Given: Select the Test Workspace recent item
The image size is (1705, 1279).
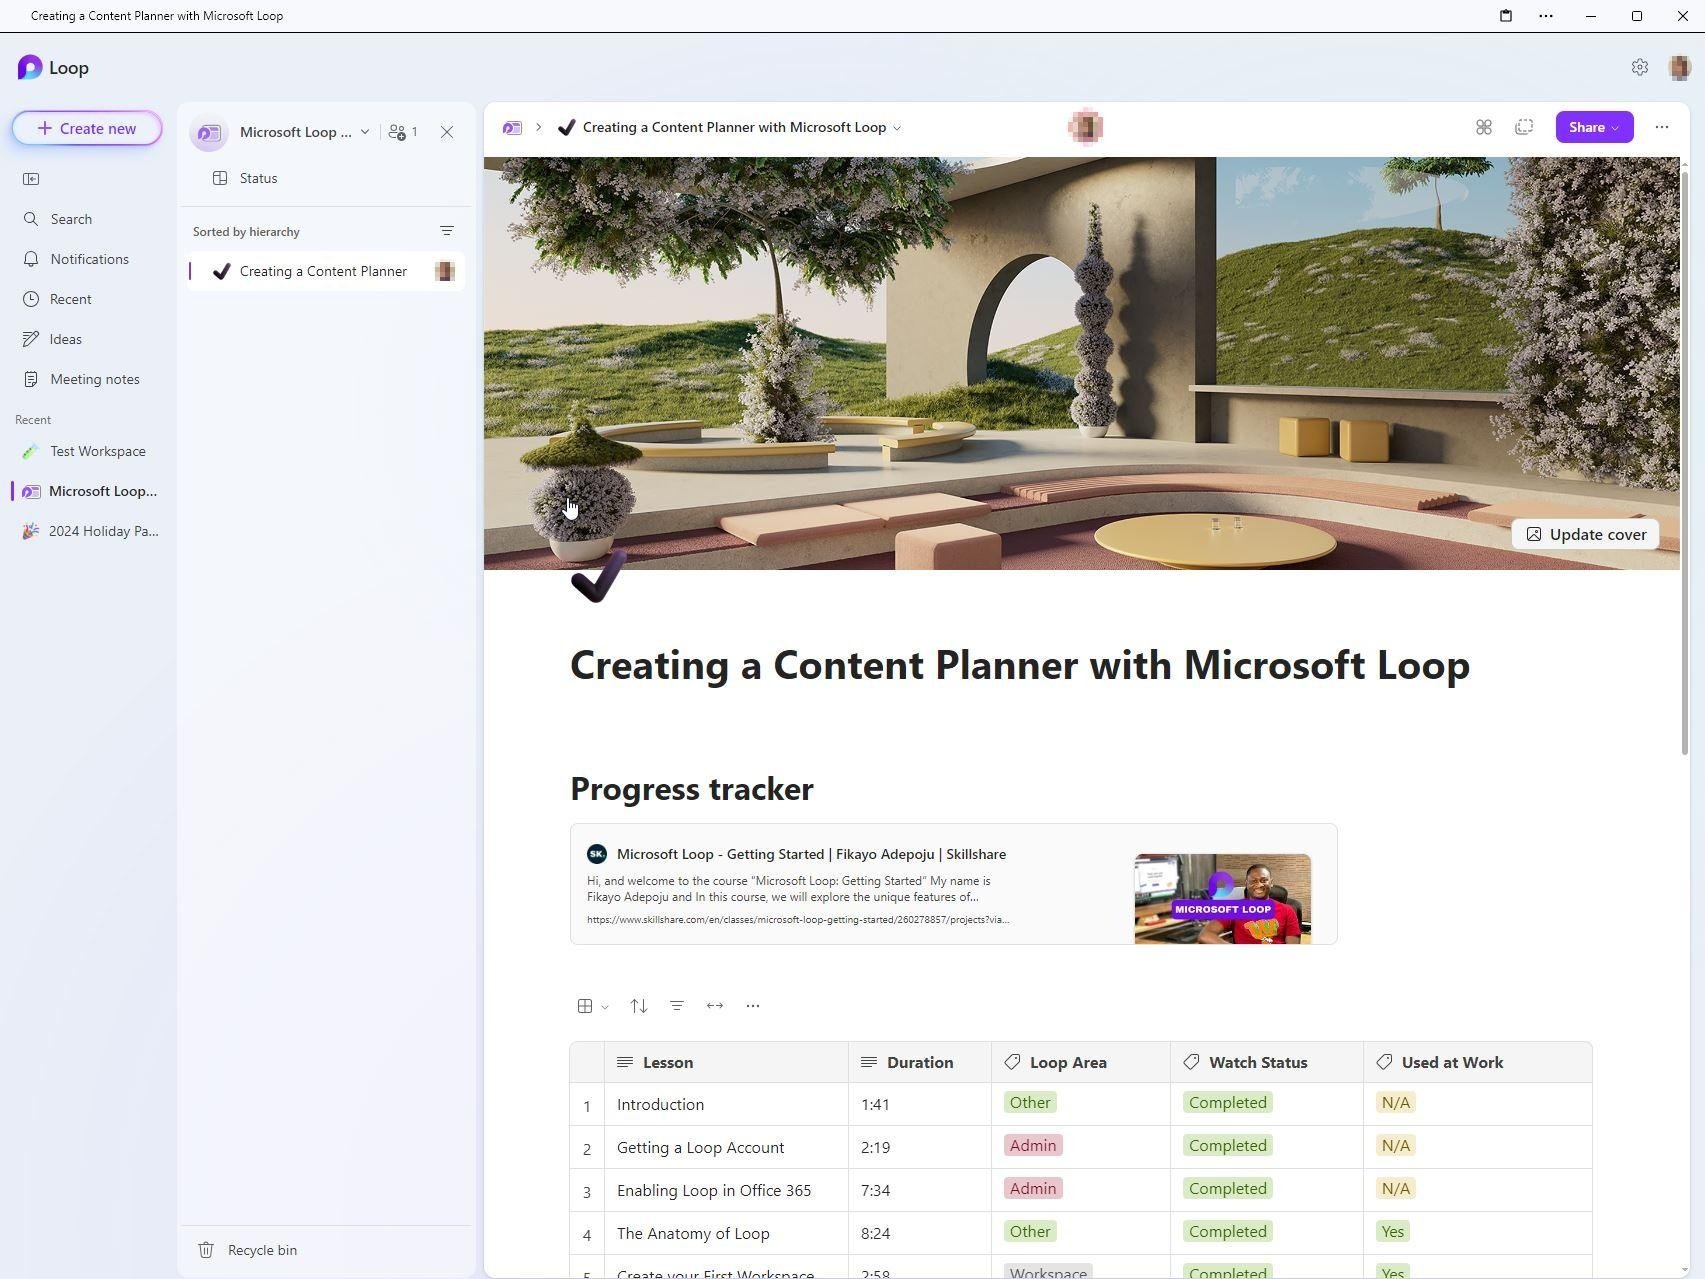Looking at the screenshot, I should tap(97, 451).
